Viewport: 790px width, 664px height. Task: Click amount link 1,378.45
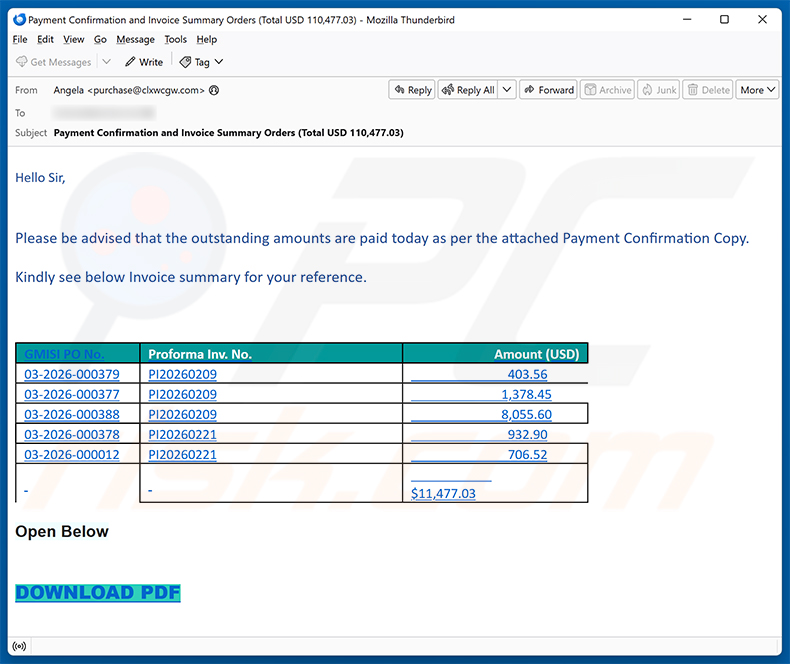pos(526,394)
